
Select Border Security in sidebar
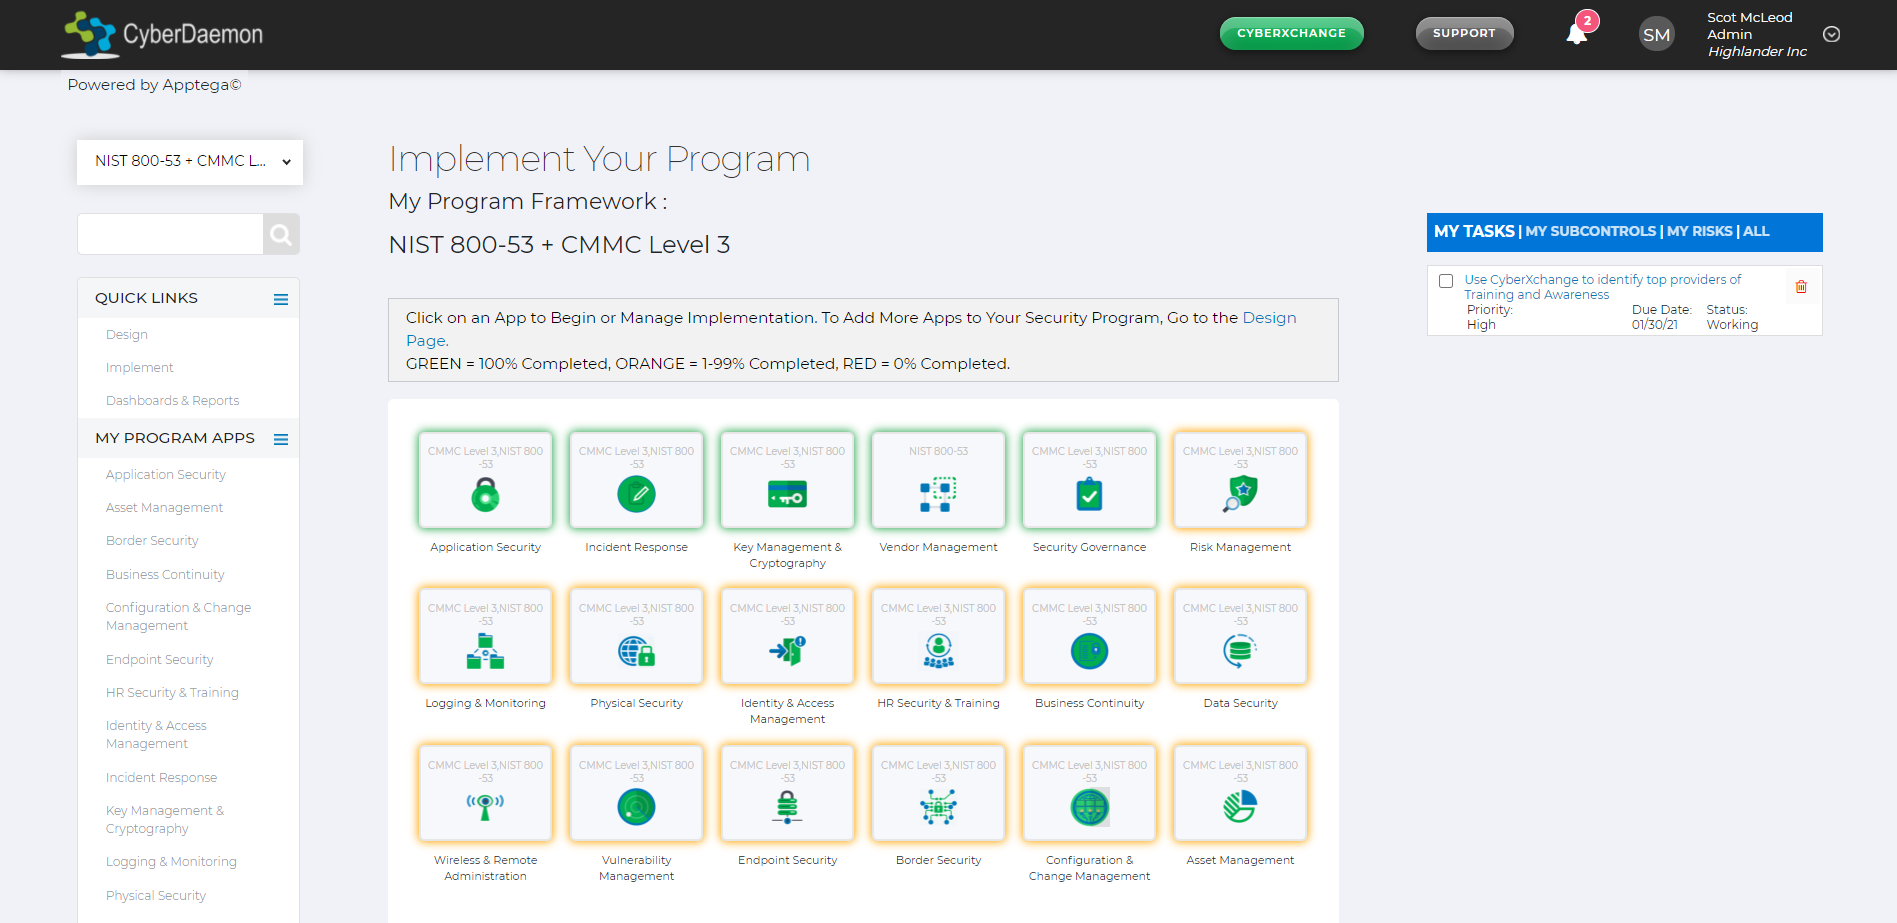pos(152,540)
